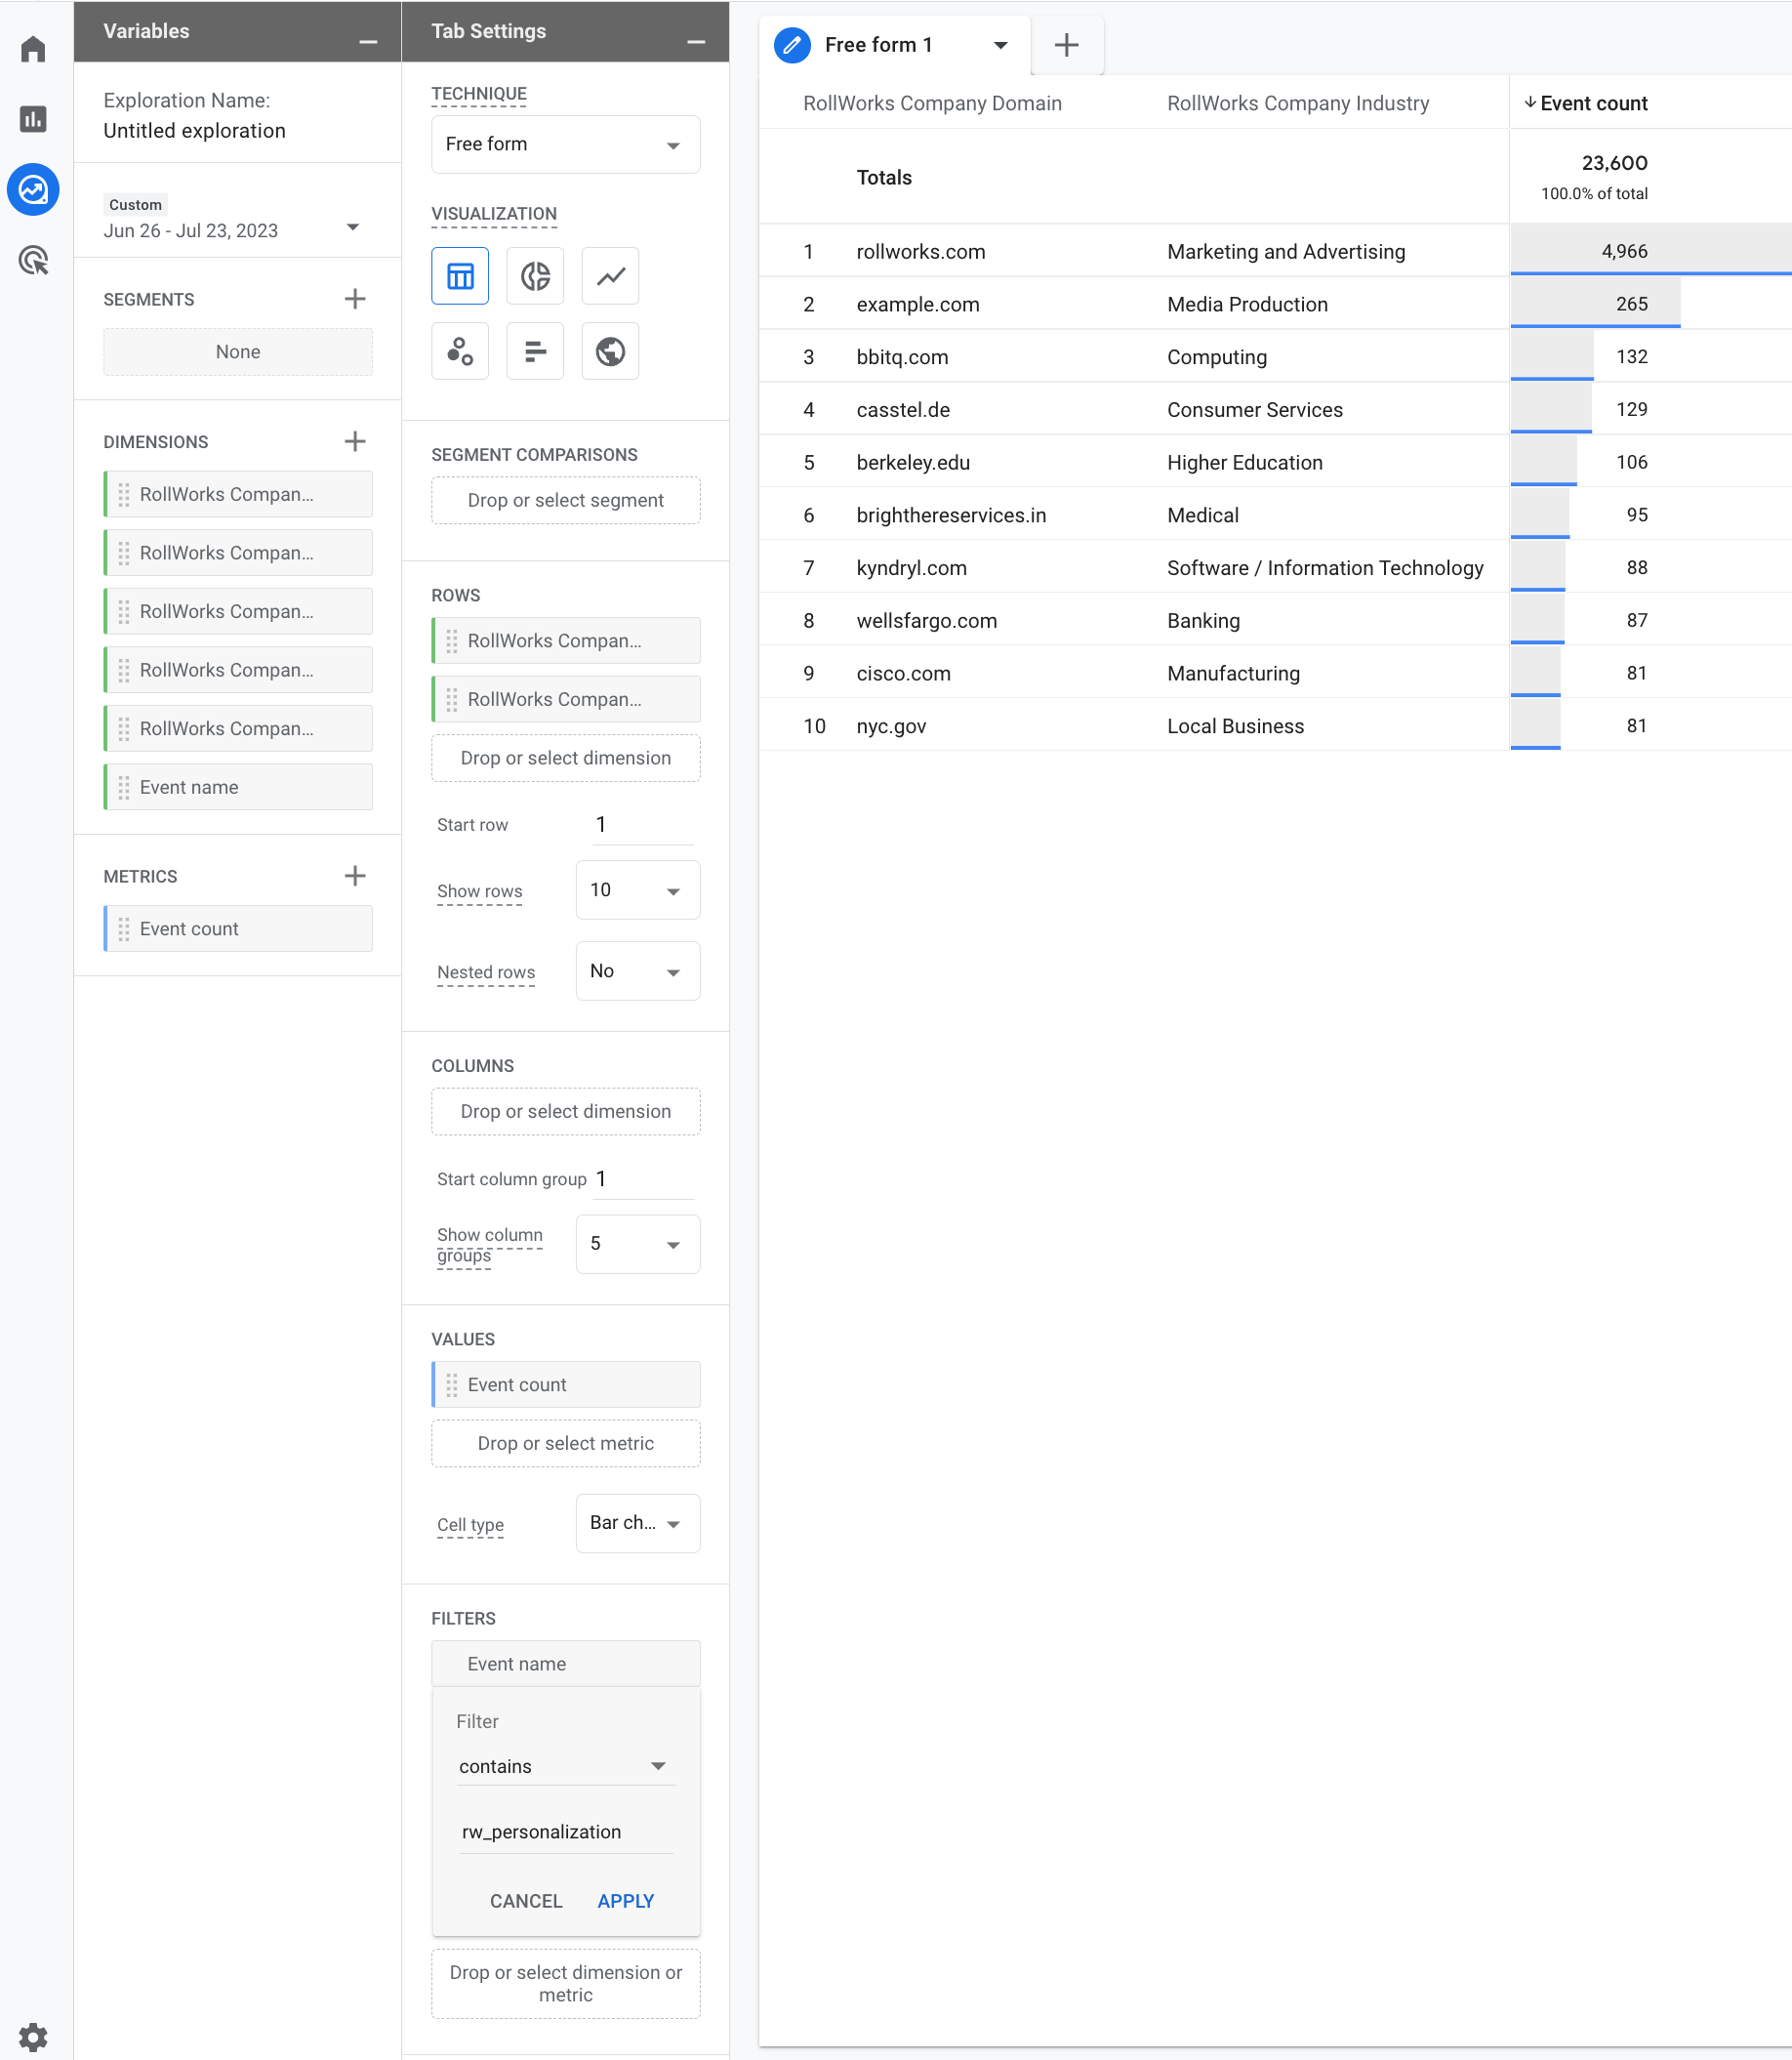Open the Nested rows dropdown

coord(637,971)
